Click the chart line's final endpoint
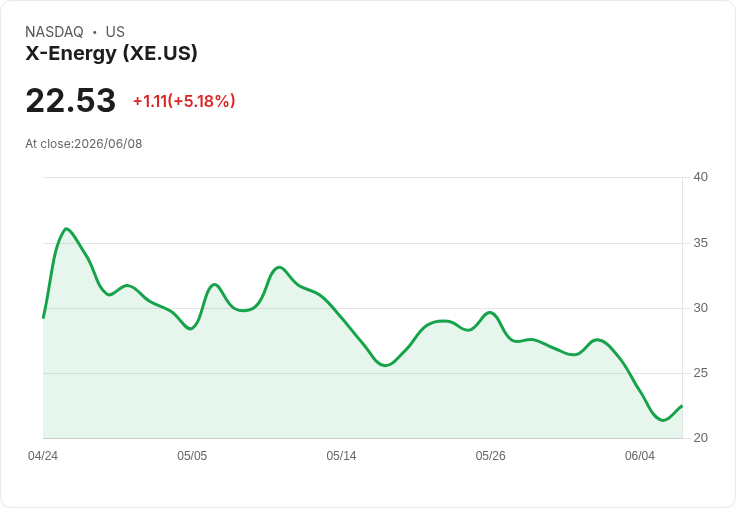This screenshot has width=736, height=508. coord(682,406)
